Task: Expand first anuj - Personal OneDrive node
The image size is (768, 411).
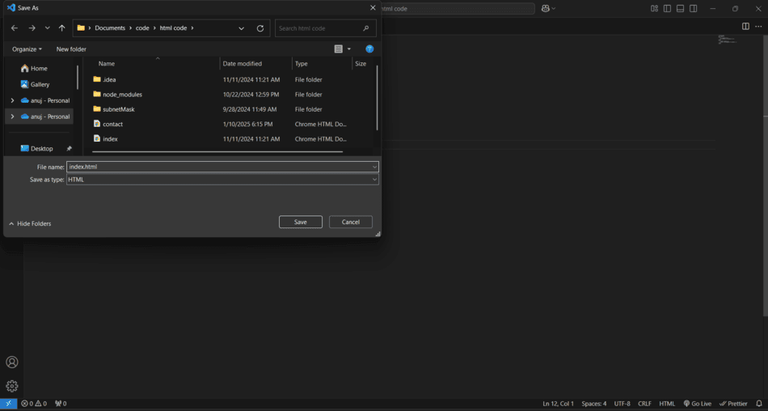Action: [12, 100]
